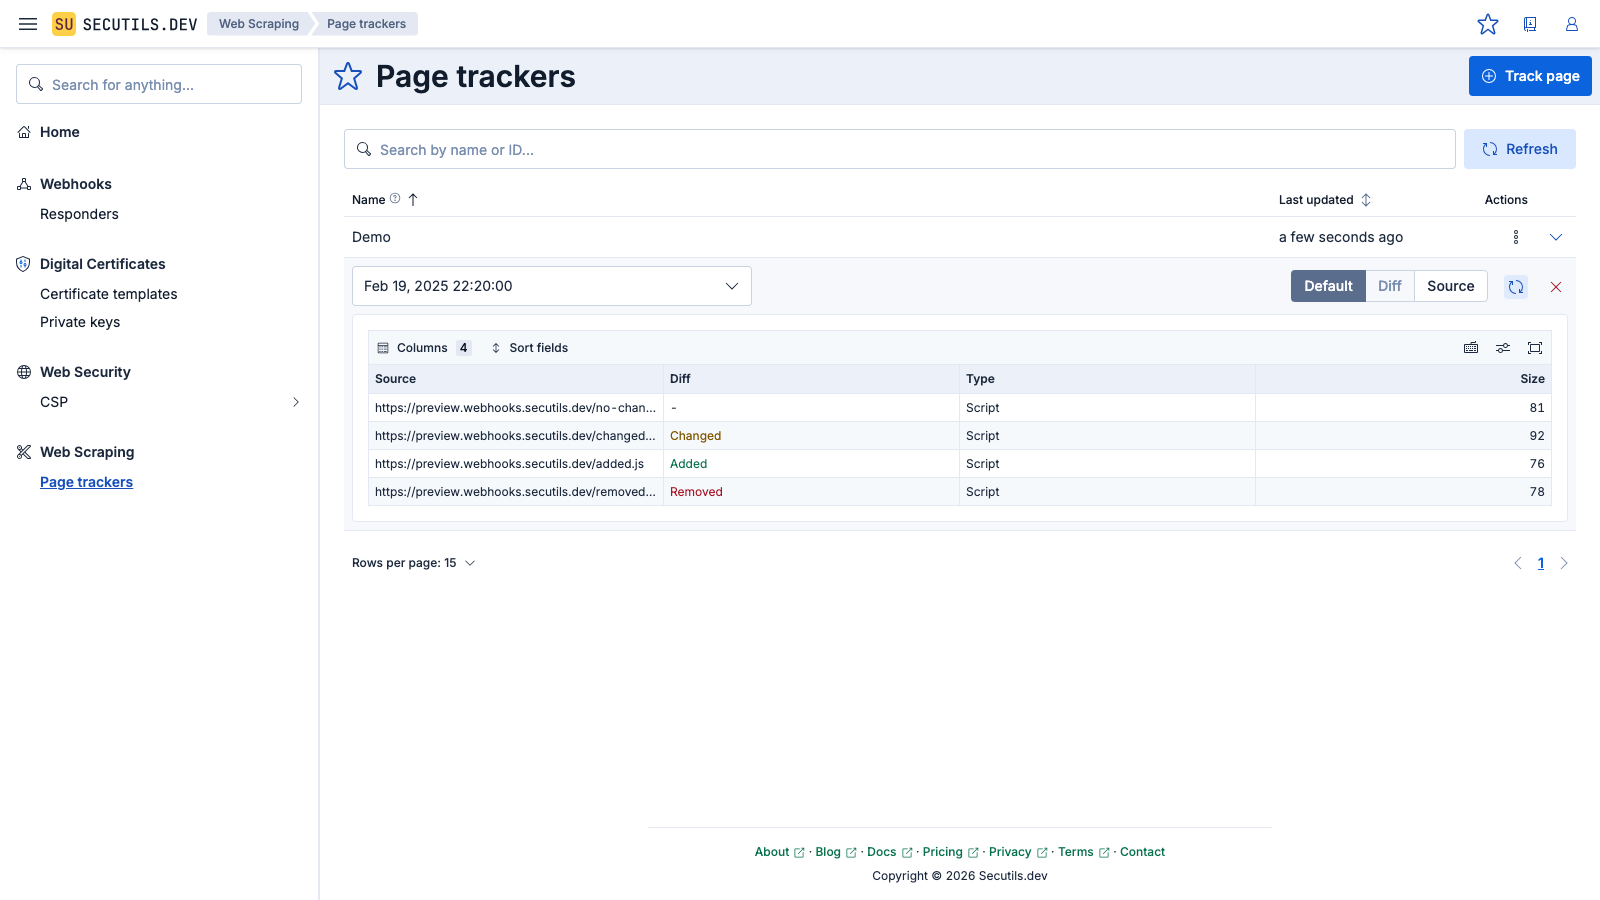
Task: Open the user account icon
Action: click(x=1572, y=24)
